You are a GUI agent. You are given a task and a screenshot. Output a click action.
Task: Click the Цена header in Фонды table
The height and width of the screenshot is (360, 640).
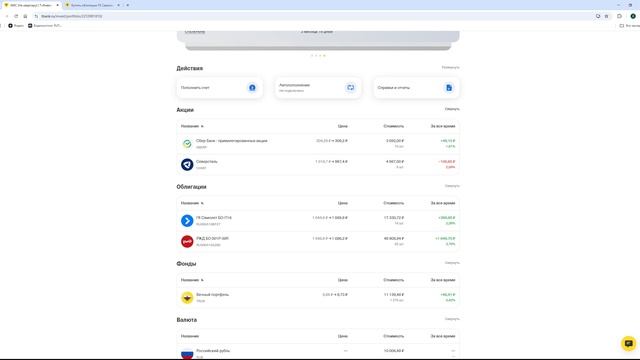coord(342,280)
